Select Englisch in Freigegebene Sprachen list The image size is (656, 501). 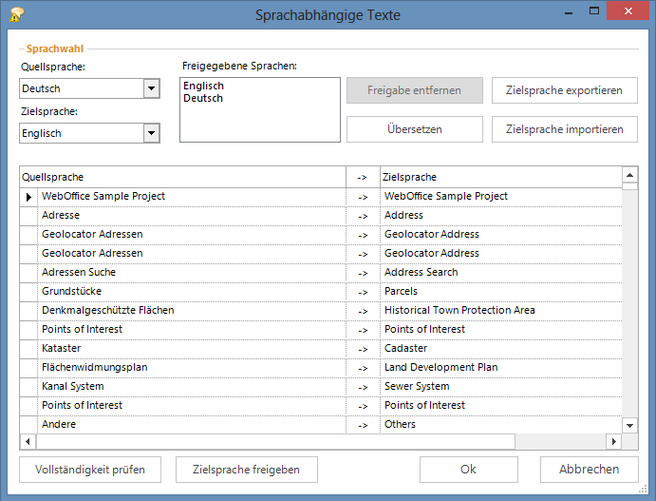pos(203,86)
